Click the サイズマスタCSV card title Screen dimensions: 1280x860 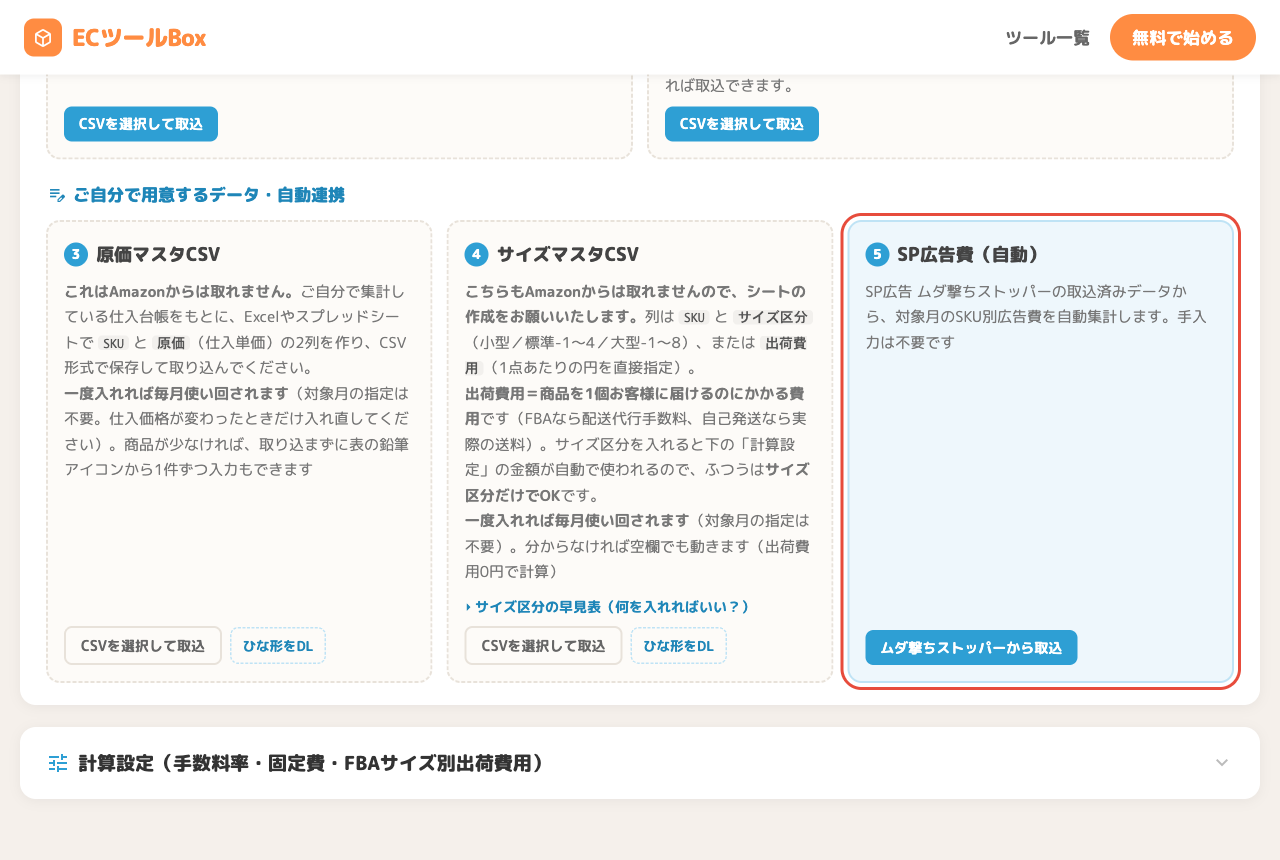[x=568, y=254]
